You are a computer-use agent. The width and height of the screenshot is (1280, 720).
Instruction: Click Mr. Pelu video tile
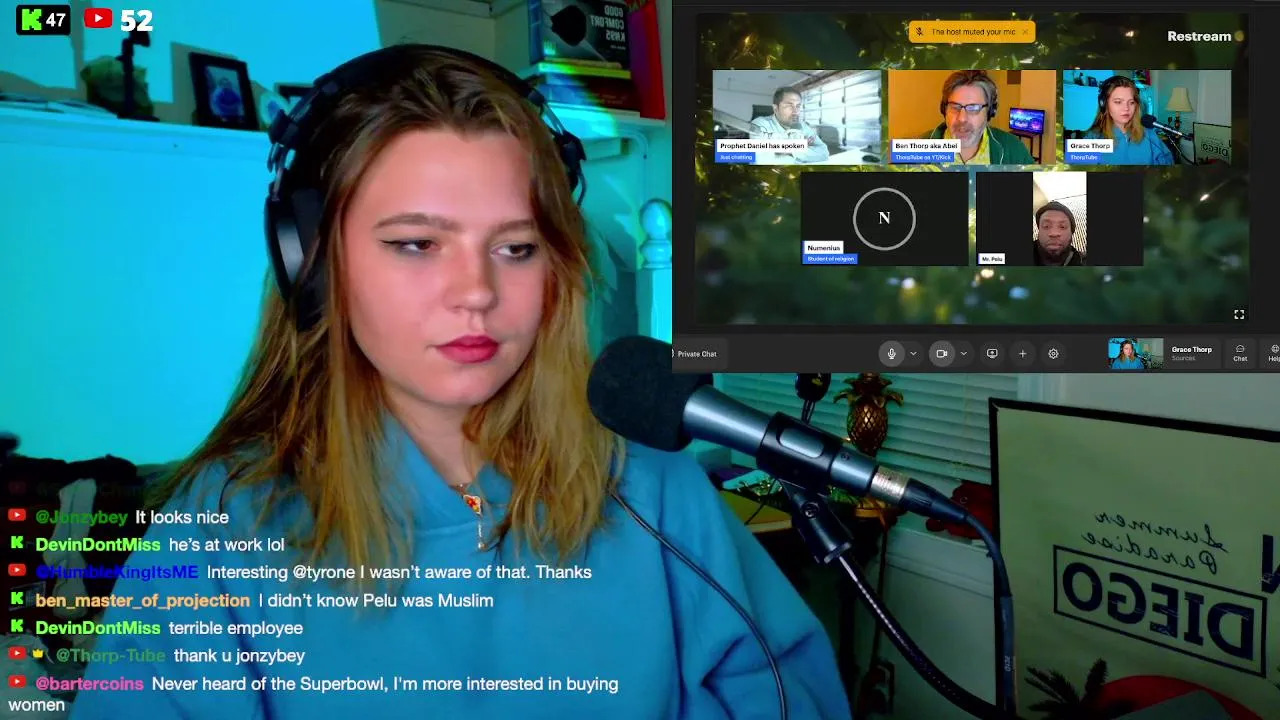(1059, 218)
